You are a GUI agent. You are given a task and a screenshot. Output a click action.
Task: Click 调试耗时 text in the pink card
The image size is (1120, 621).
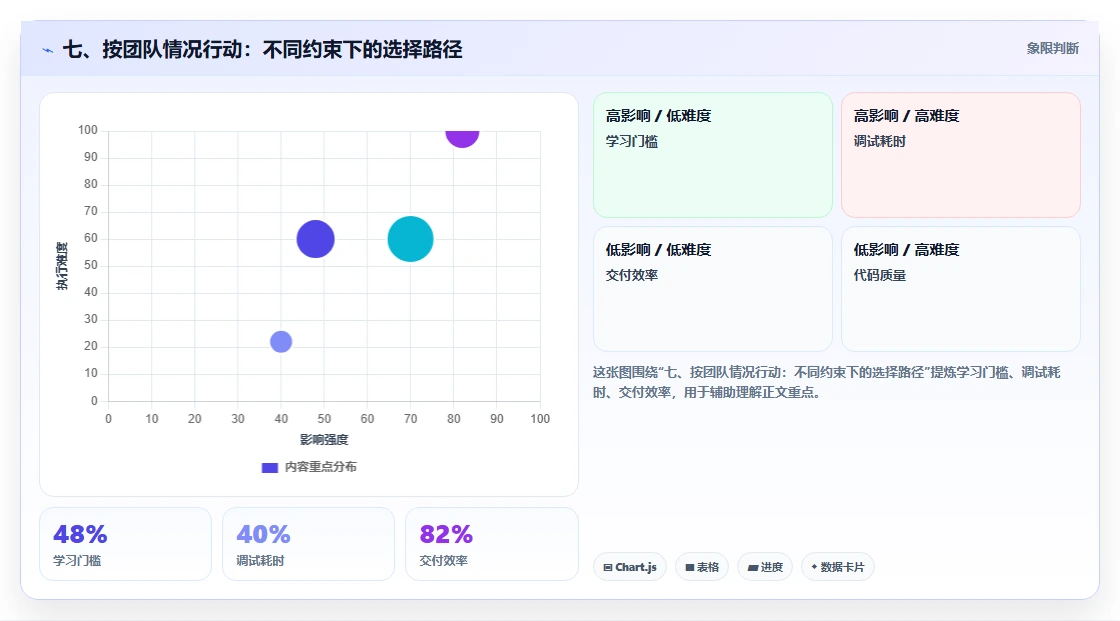pyautogui.click(x=879, y=141)
